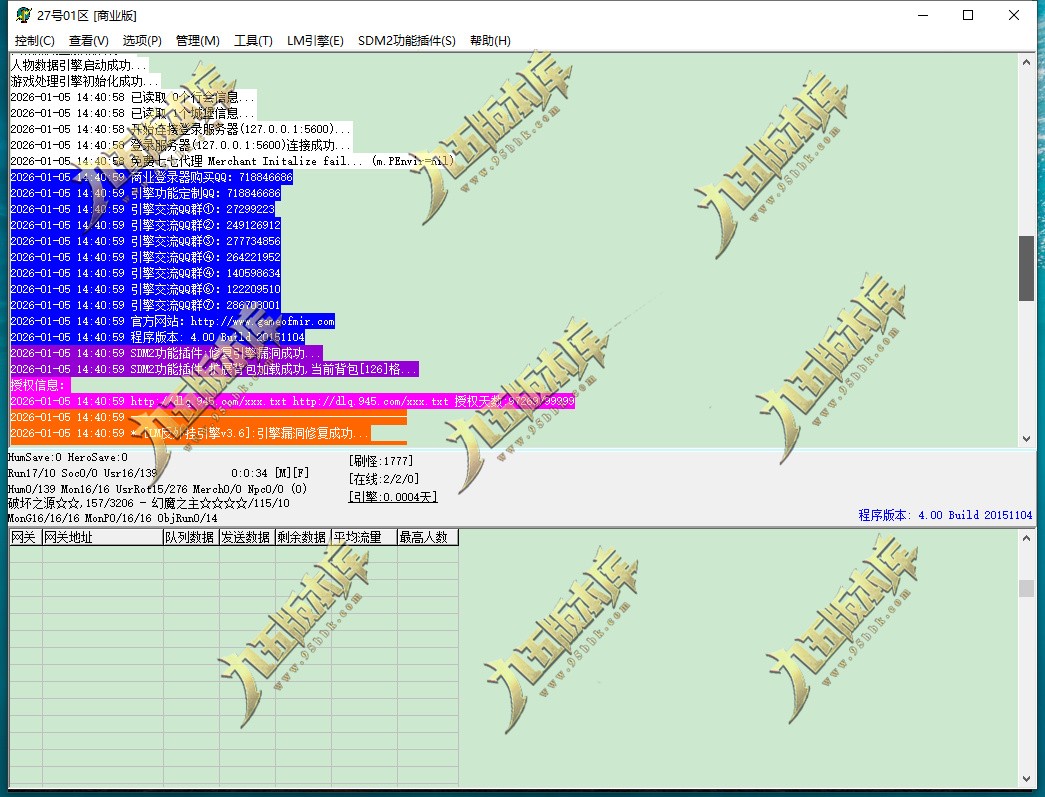Click the 发送数据 column header
The image size is (1045, 797).
point(247,537)
